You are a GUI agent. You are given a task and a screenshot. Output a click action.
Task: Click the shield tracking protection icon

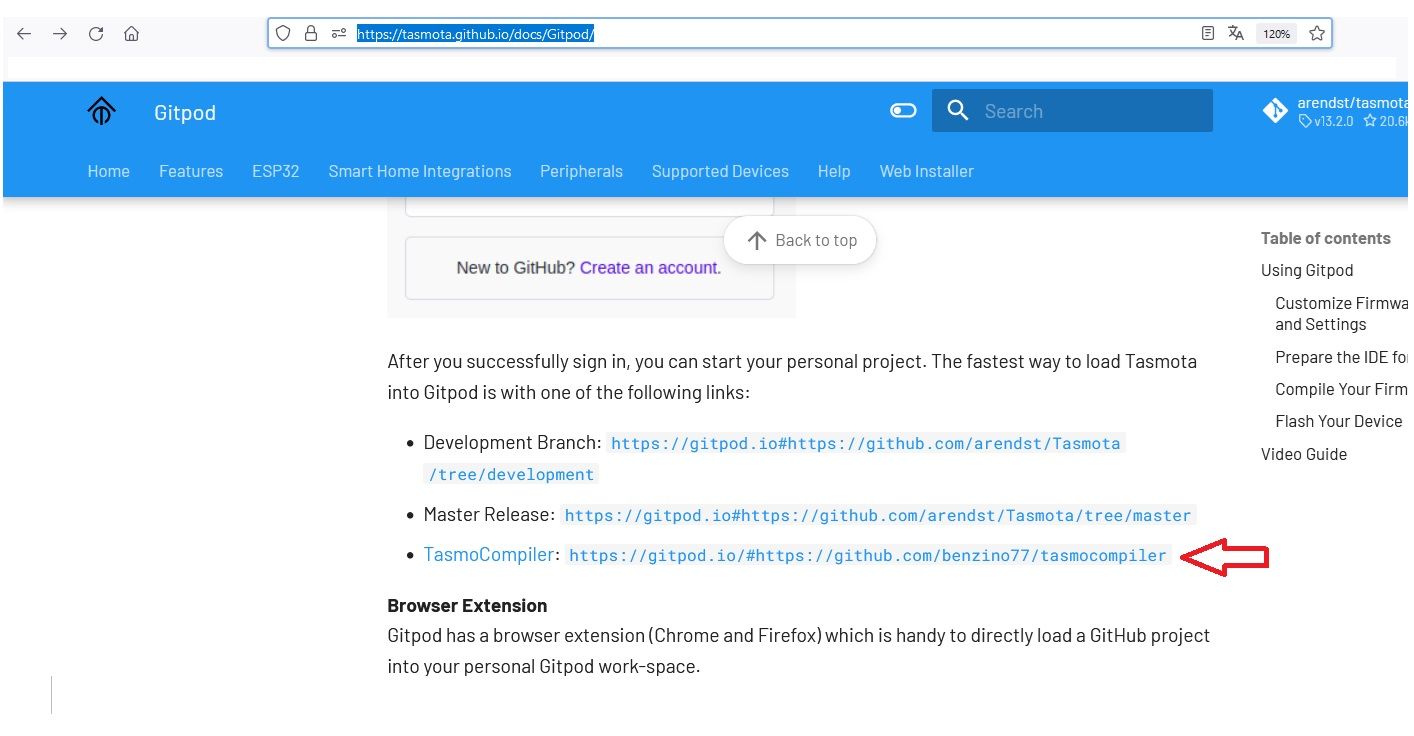283,33
